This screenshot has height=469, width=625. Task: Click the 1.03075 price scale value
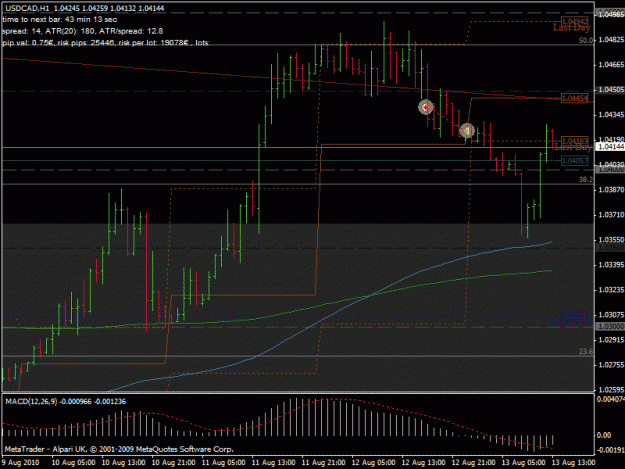click(x=611, y=315)
